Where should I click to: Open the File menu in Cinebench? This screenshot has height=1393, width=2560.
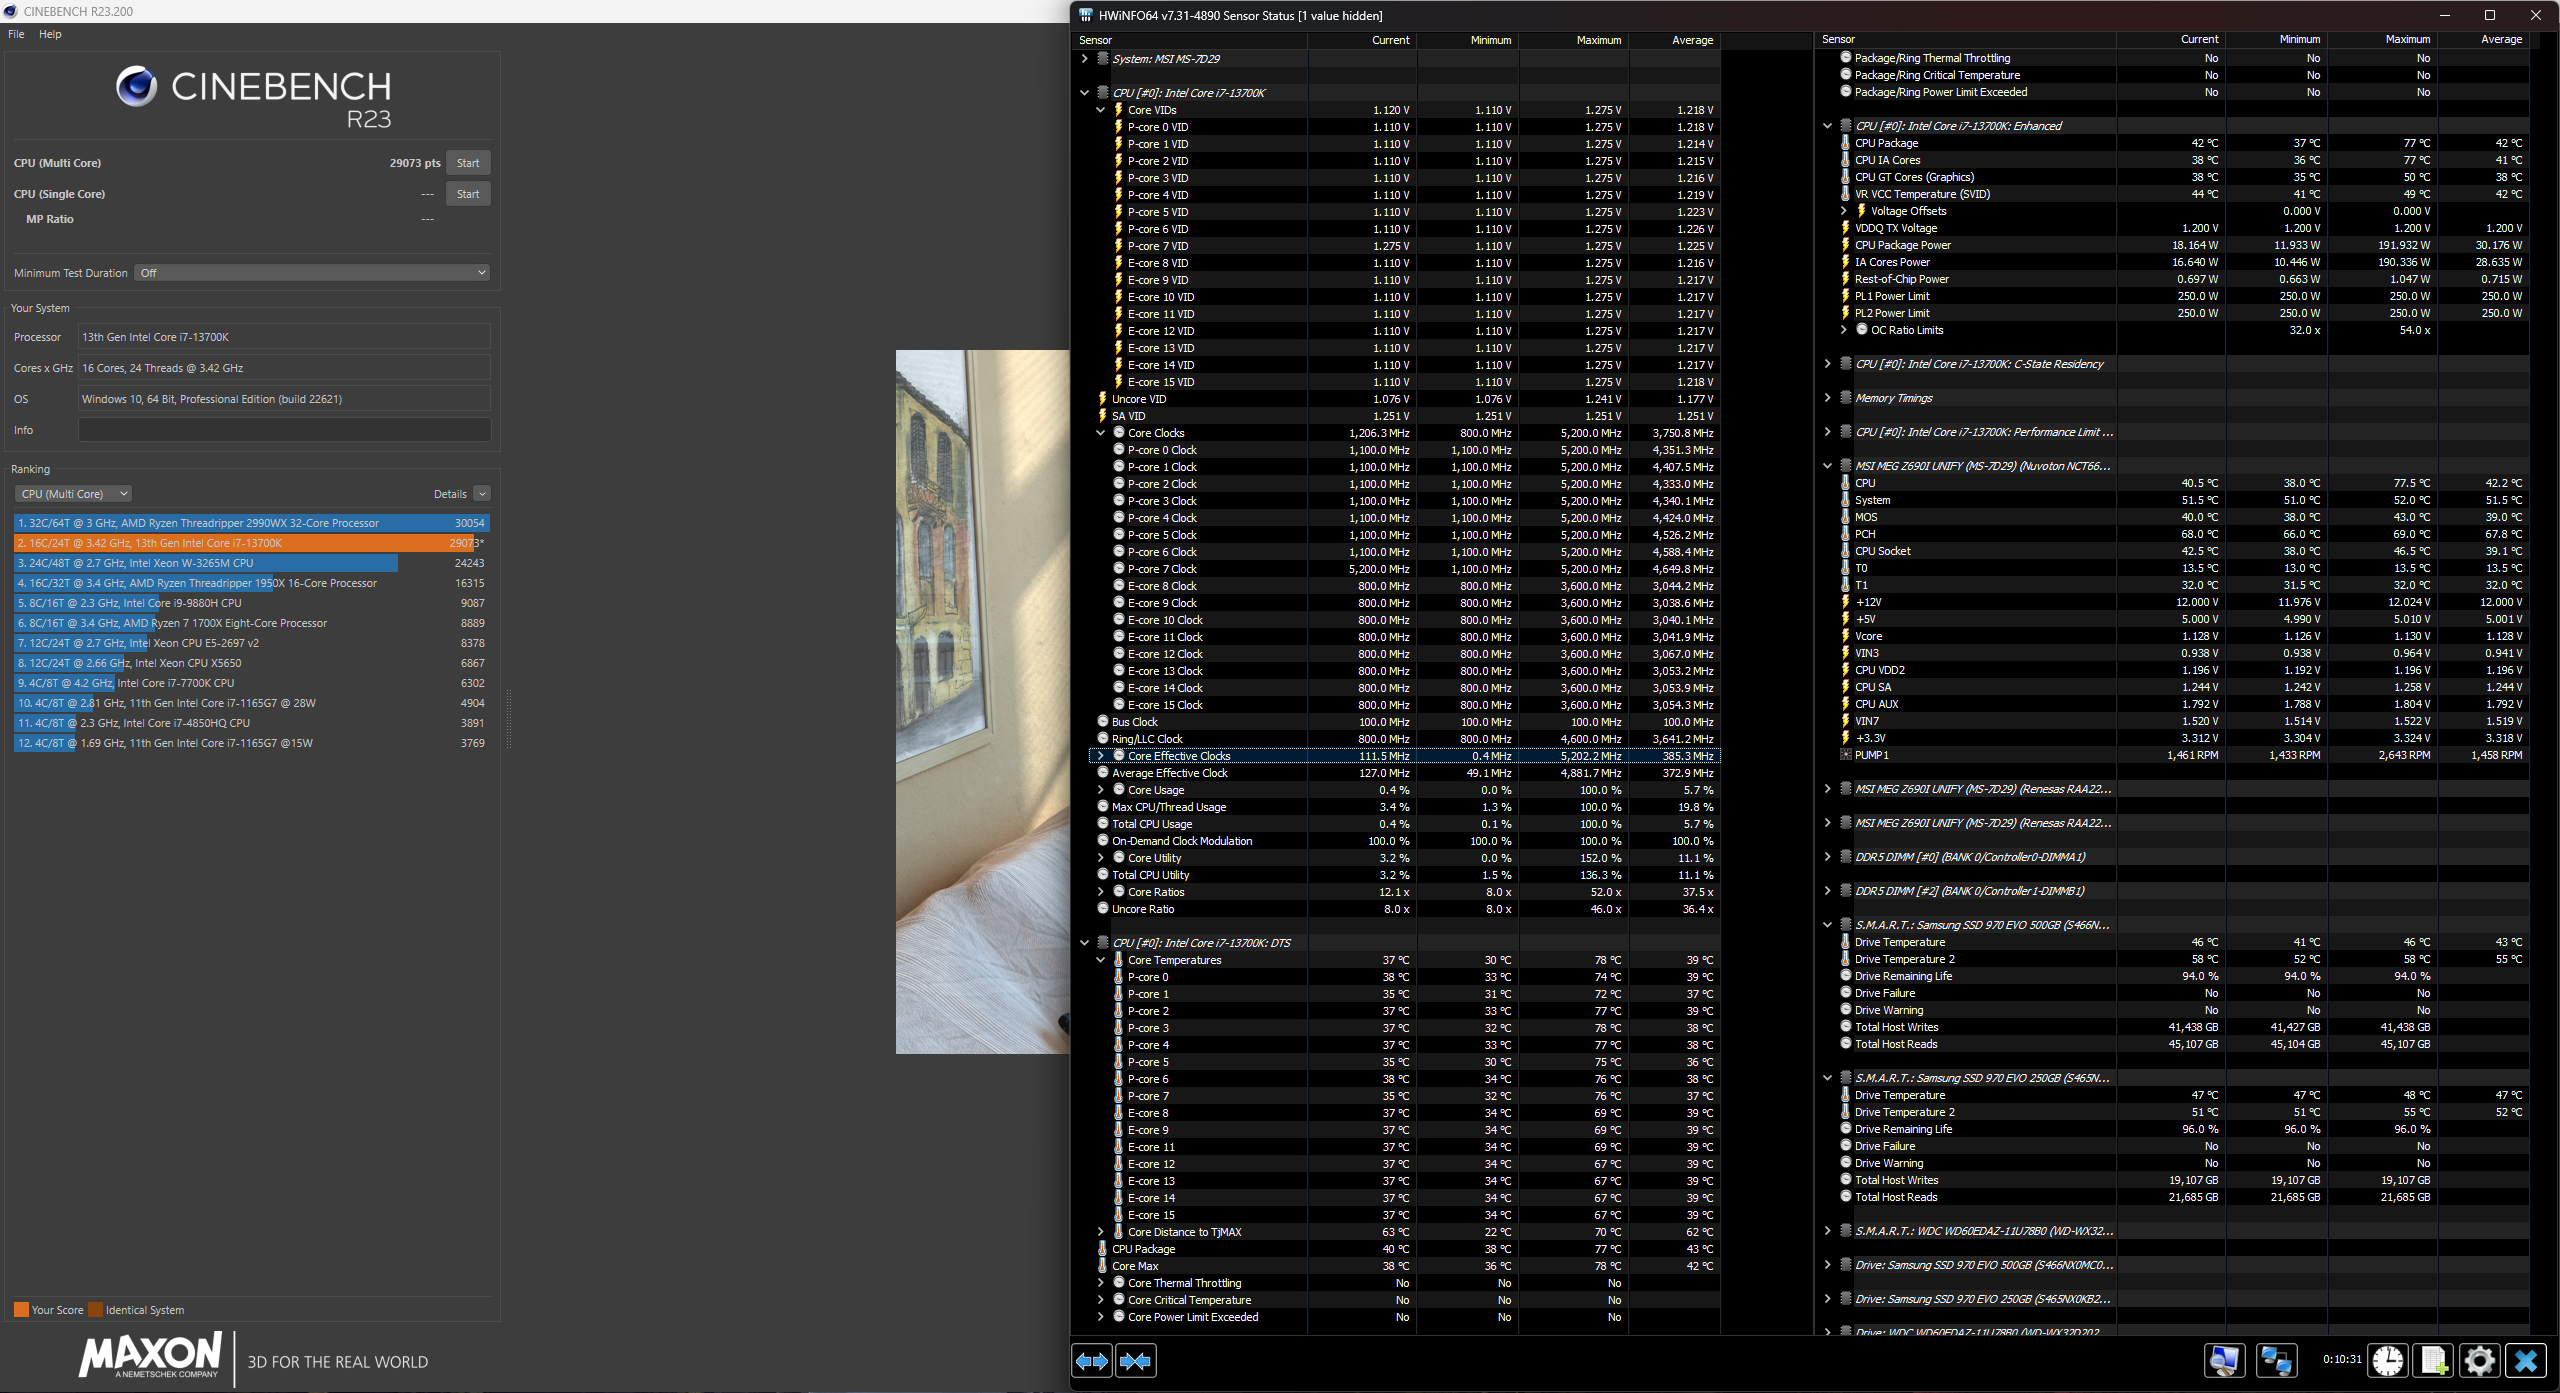click(16, 34)
